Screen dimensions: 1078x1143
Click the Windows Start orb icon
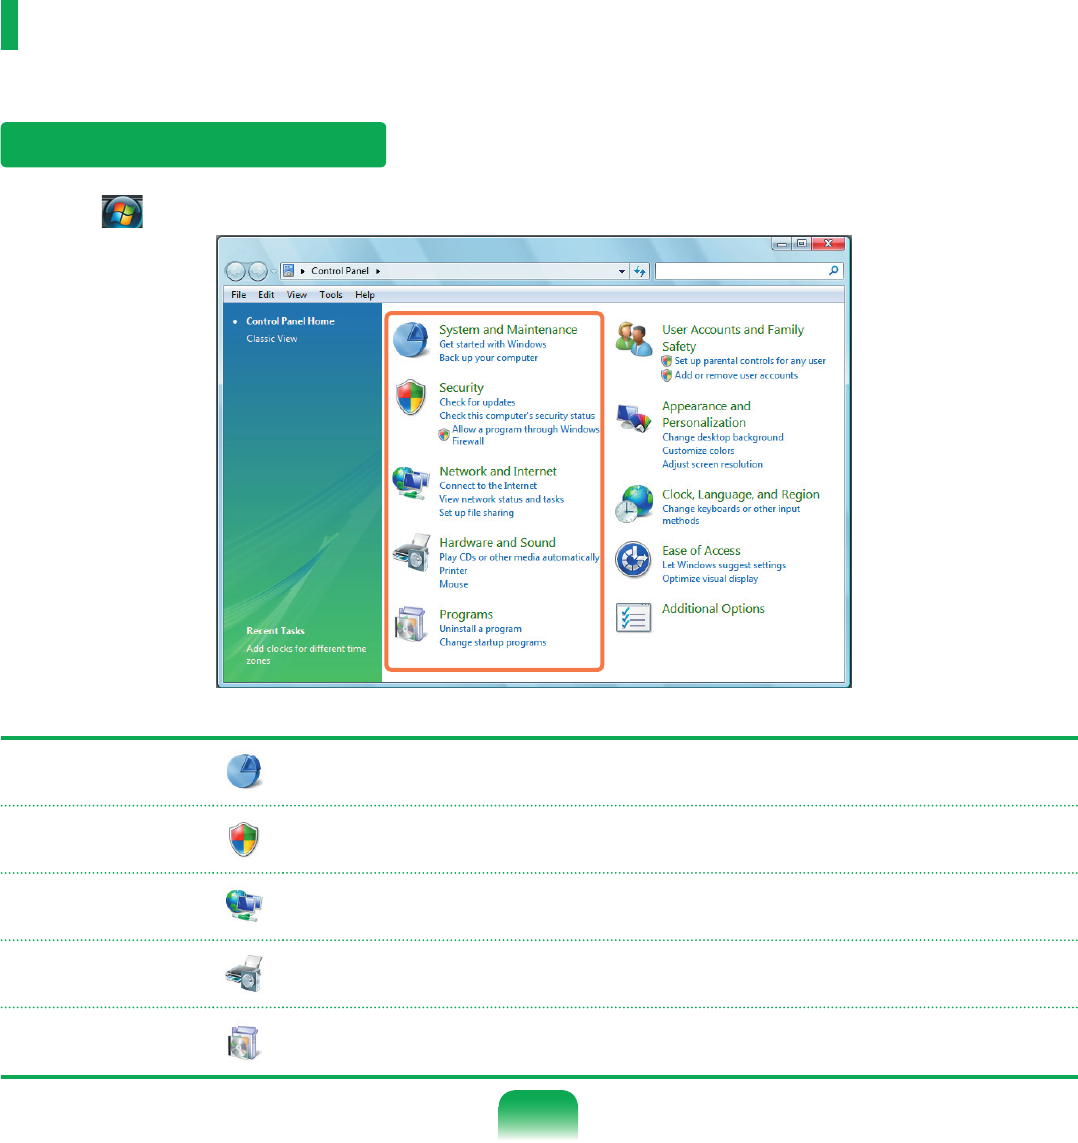coord(122,211)
